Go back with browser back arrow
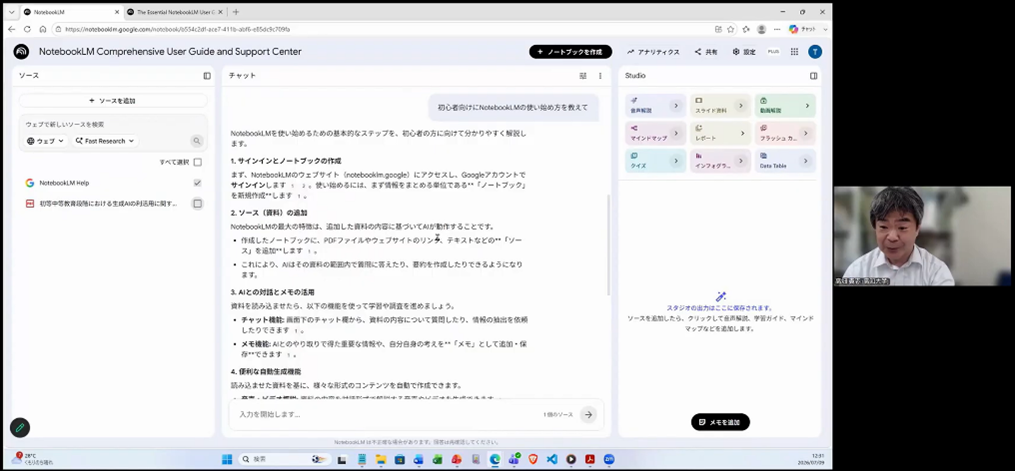 pos(11,29)
